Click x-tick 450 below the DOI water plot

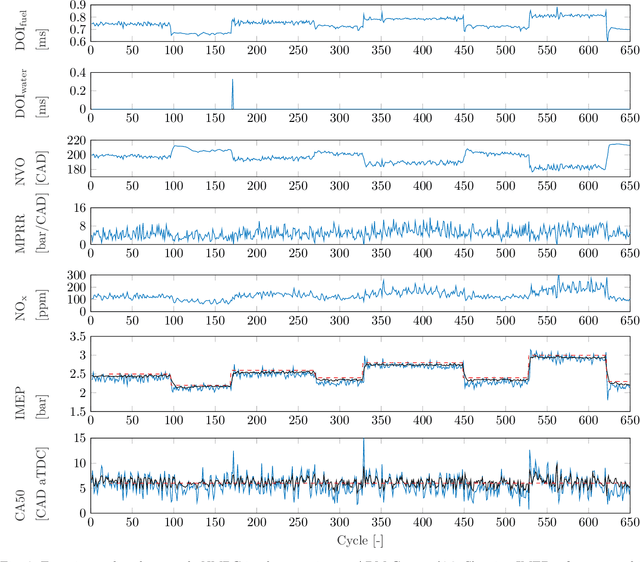pos(464,118)
